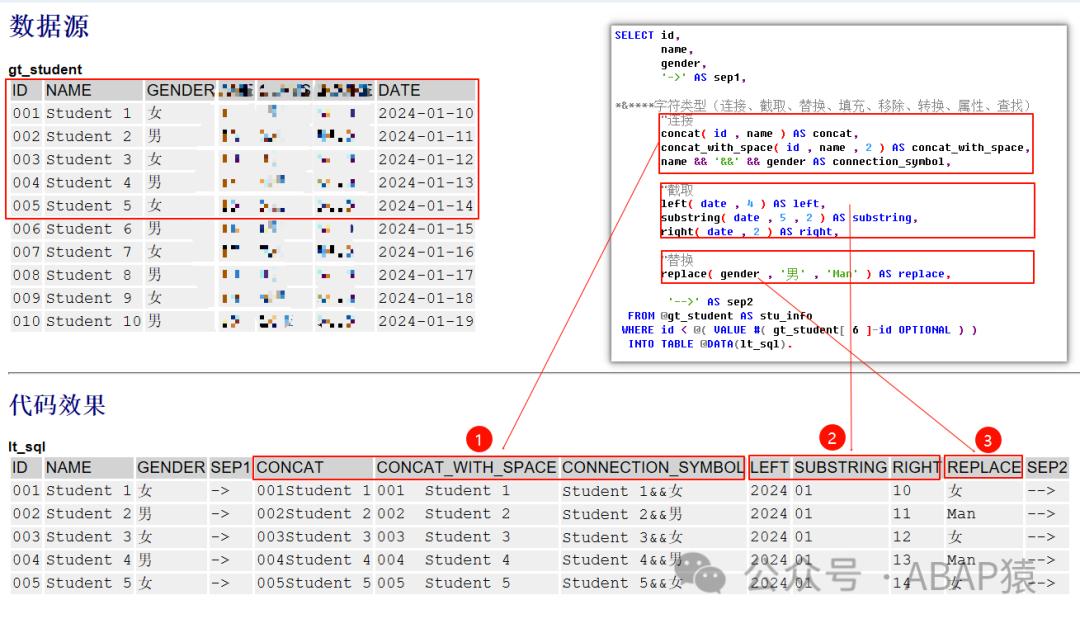Click LEFT value 2024 in lt_sql row 001

(769, 490)
